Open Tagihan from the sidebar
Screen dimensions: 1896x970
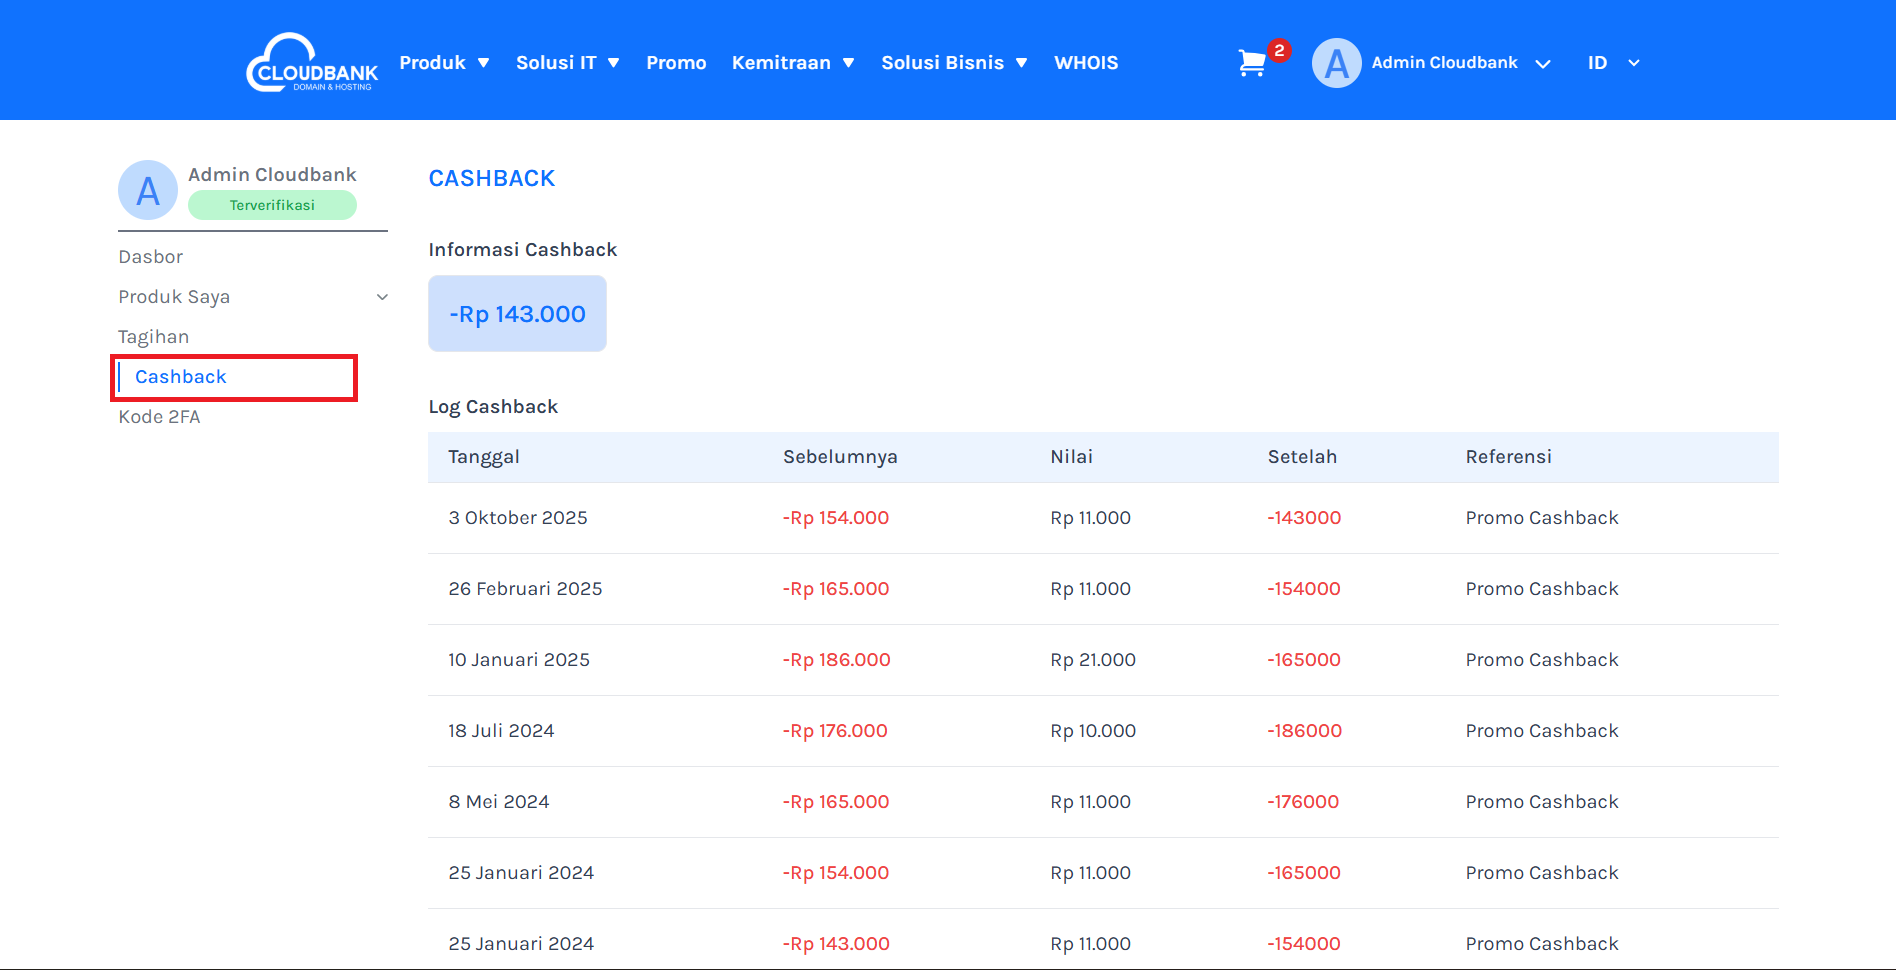point(154,337)
